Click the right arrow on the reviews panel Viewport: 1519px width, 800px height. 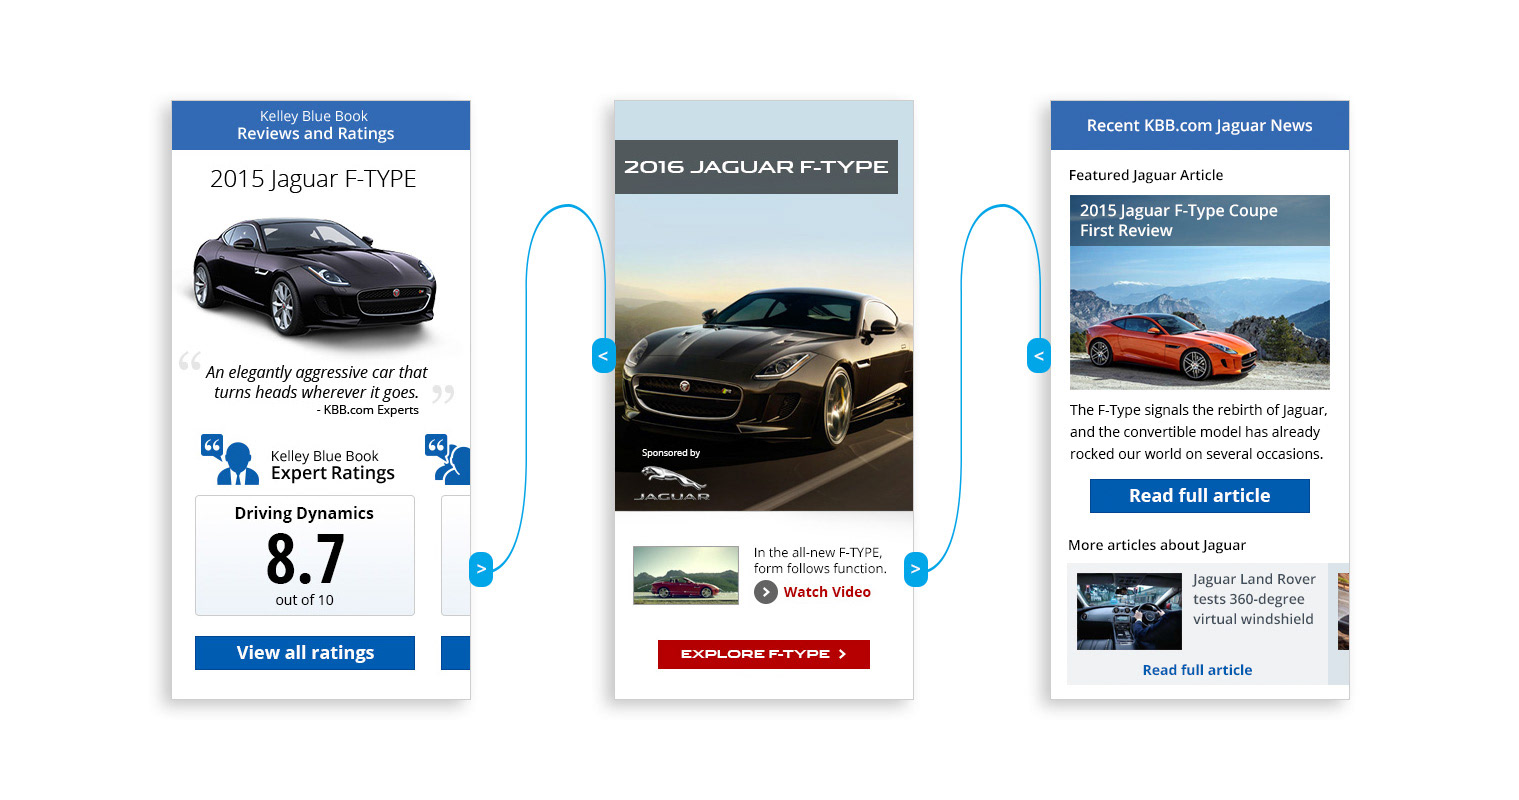point(481,569)
